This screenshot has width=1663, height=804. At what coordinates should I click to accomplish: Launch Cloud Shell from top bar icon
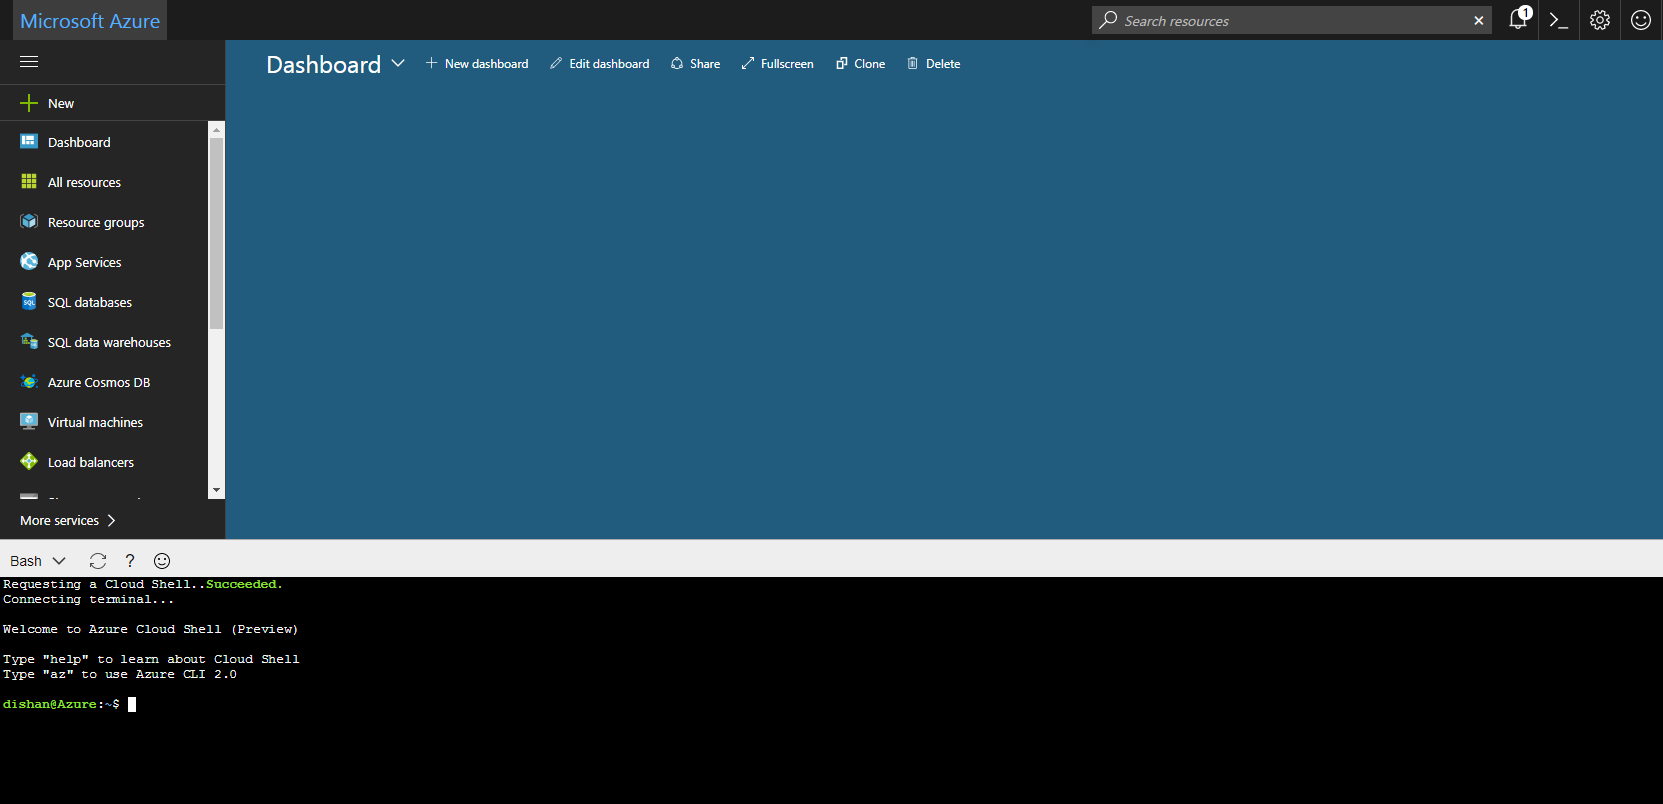[1558, 20]
